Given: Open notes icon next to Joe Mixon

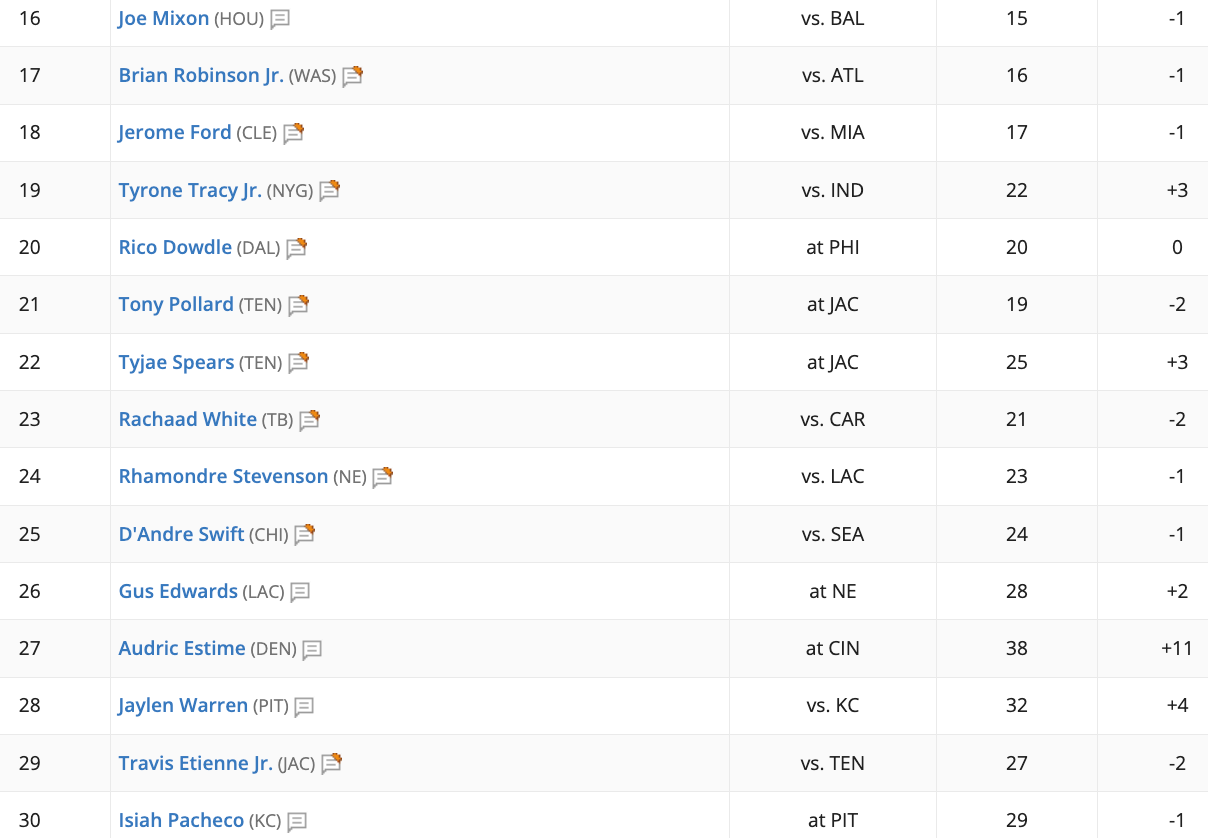Looking at the screenshot, I should tap(280, 19).
